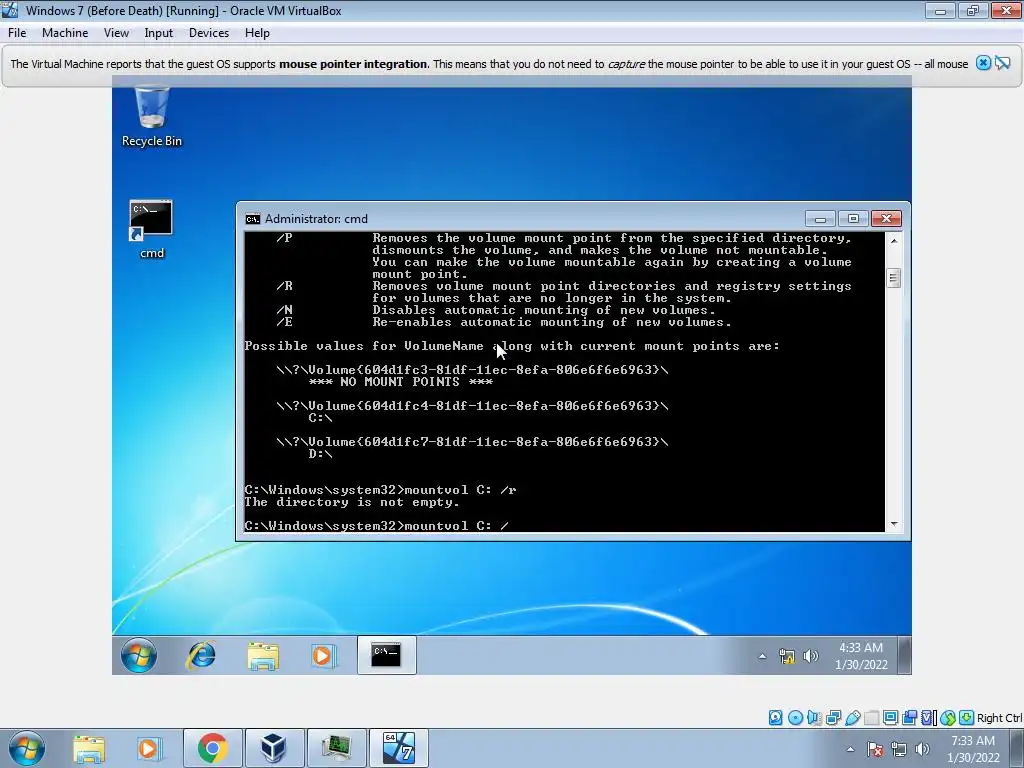Close the Administrator: cmd window
Image resolution: width=1024 pixels, height=768 pixels.
886,218
